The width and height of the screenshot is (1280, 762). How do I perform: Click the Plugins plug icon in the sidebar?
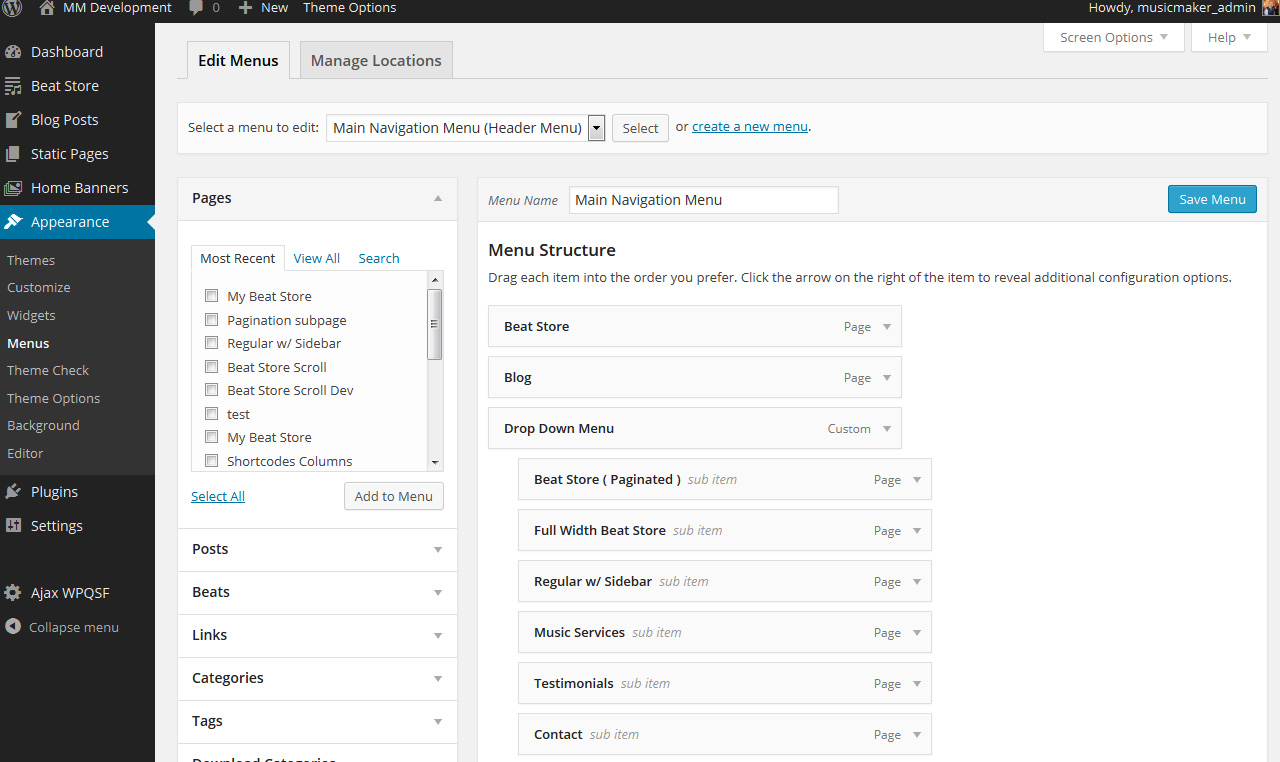click(x=13, y=492)
